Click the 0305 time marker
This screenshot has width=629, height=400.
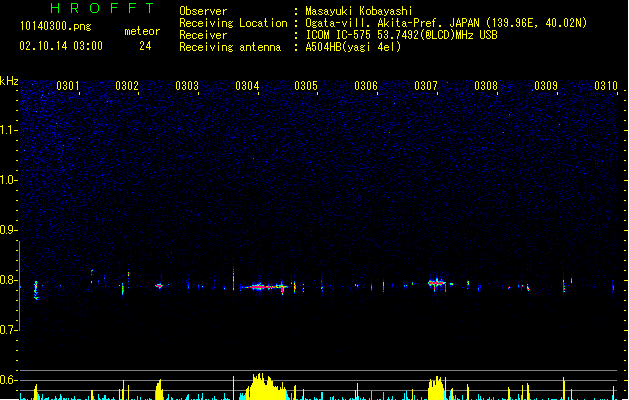[x=306, y=86]
